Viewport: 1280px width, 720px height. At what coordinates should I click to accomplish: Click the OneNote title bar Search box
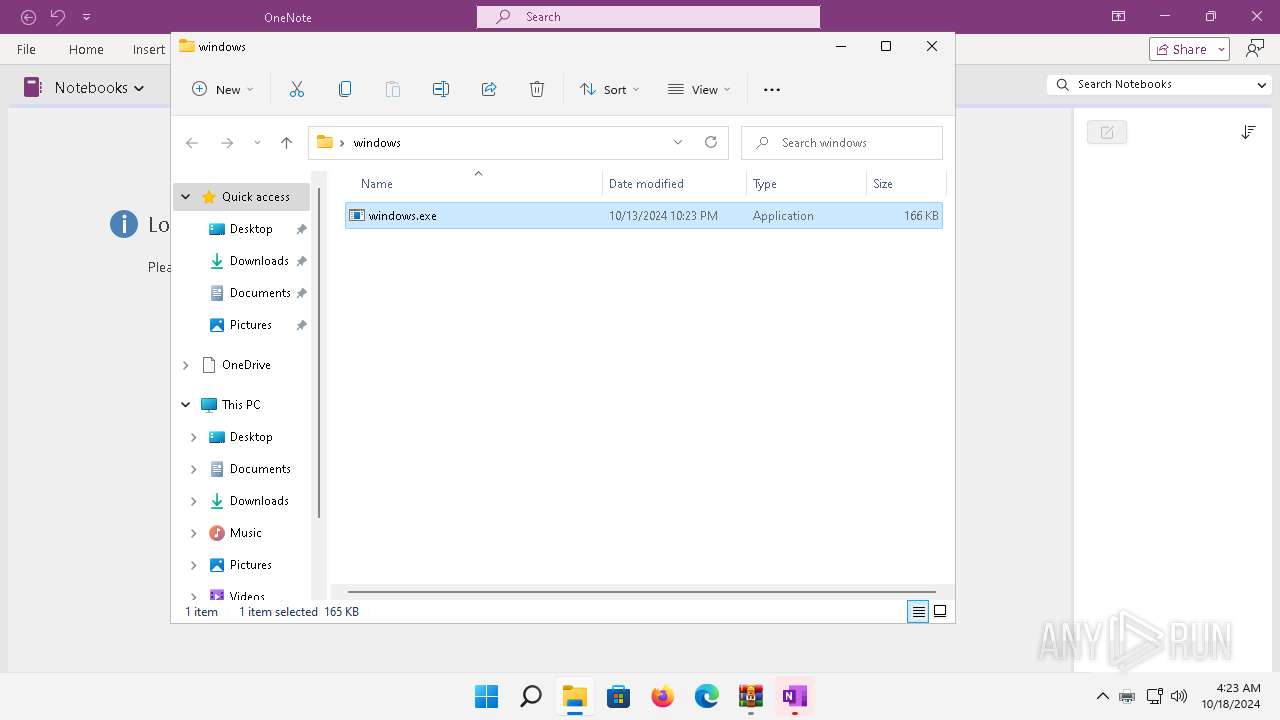pos(648,17)
